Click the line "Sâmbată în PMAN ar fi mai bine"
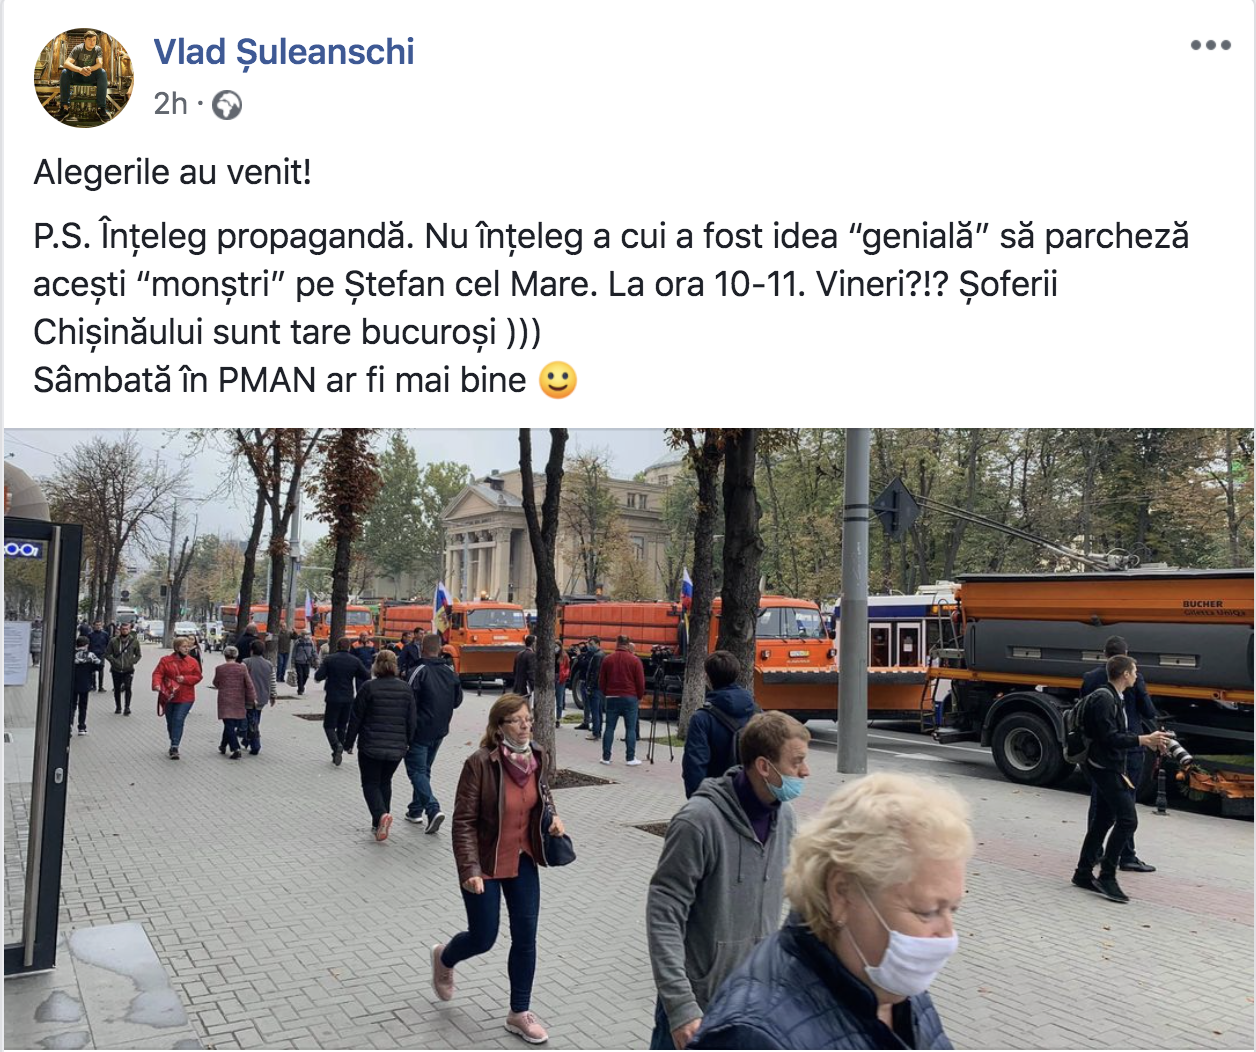The height and width of the screenshot is (1052, 1256). (x=280, y=380)
